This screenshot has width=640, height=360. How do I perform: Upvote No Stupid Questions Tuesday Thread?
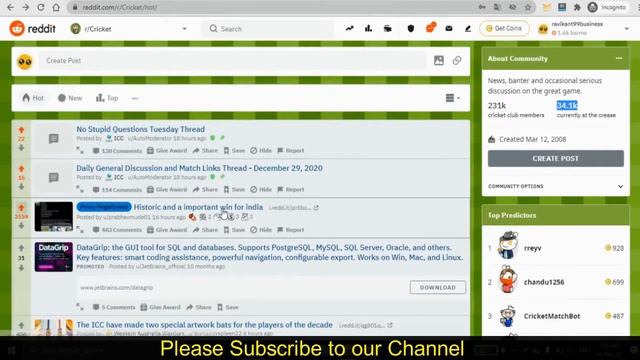coord(21,130)
